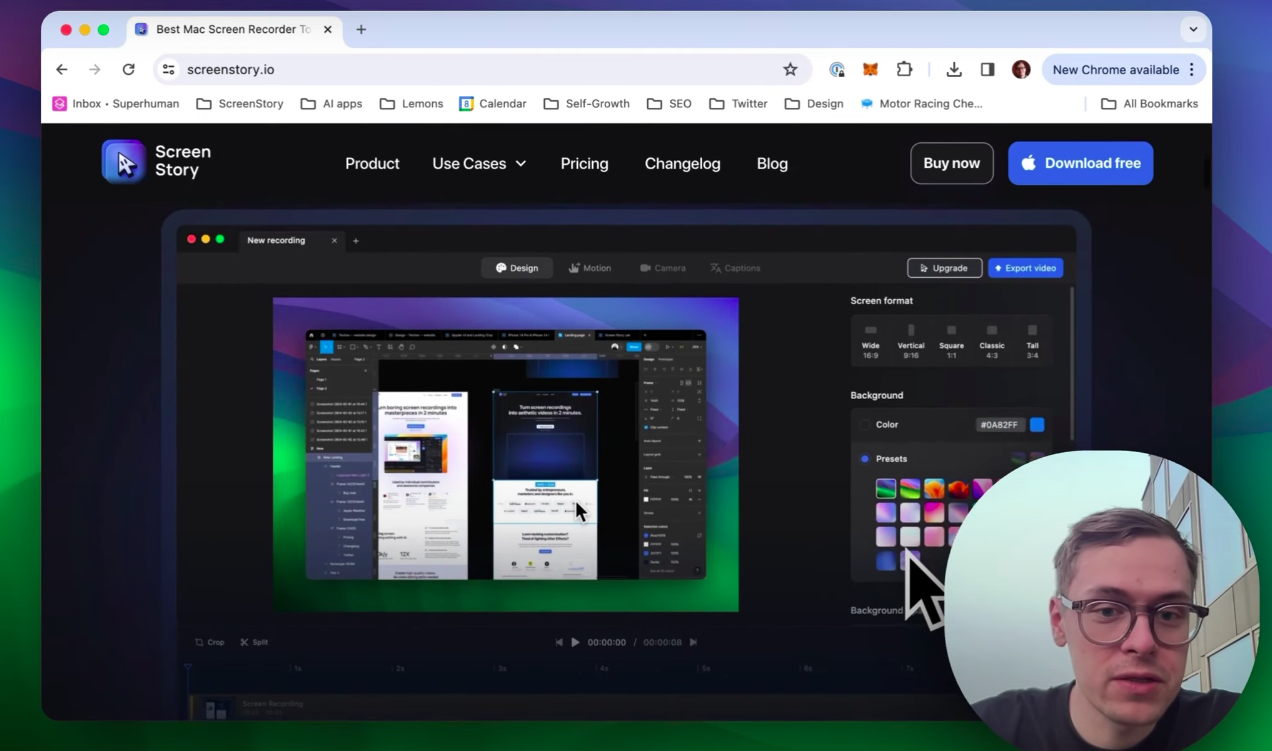Viewport: 1272px width, 751px height.
Task: Select the Wide 16:9 screen format
Action: pos(871,340)
